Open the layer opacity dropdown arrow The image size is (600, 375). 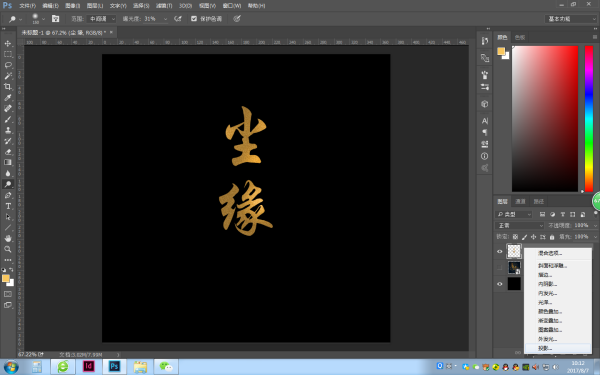click(x=595, y=225)
